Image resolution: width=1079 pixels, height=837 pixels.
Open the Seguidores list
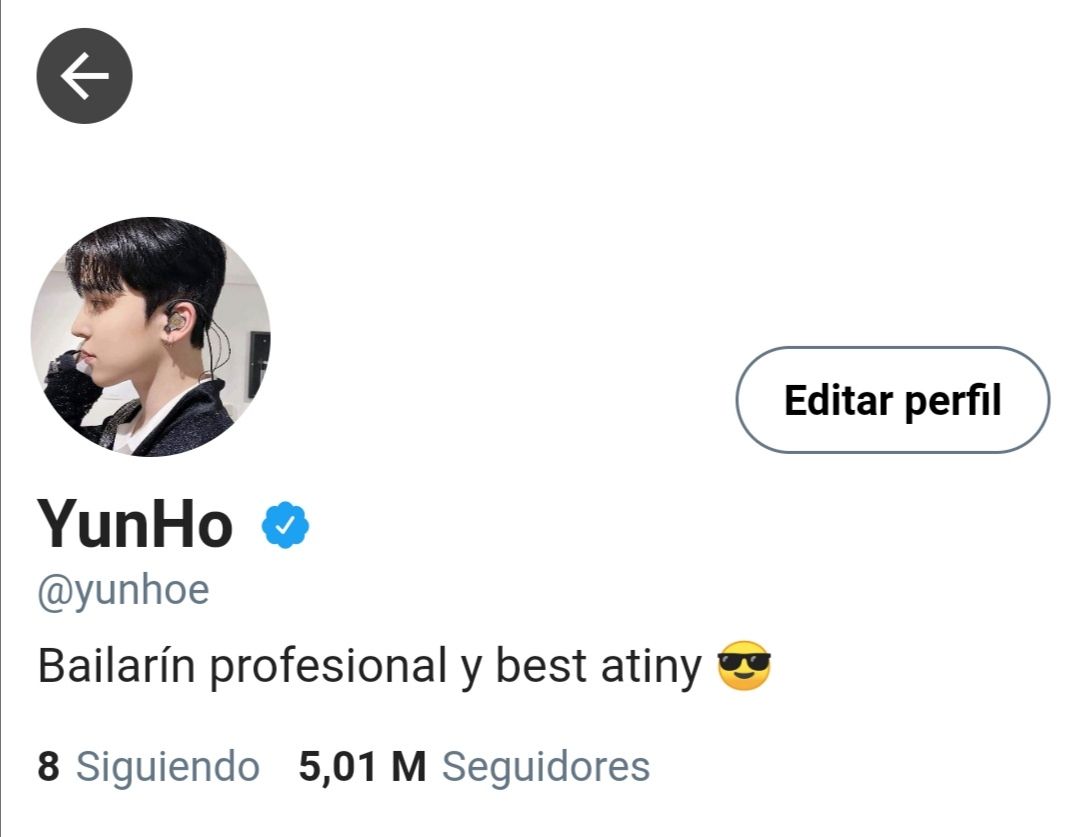(546, 767)
